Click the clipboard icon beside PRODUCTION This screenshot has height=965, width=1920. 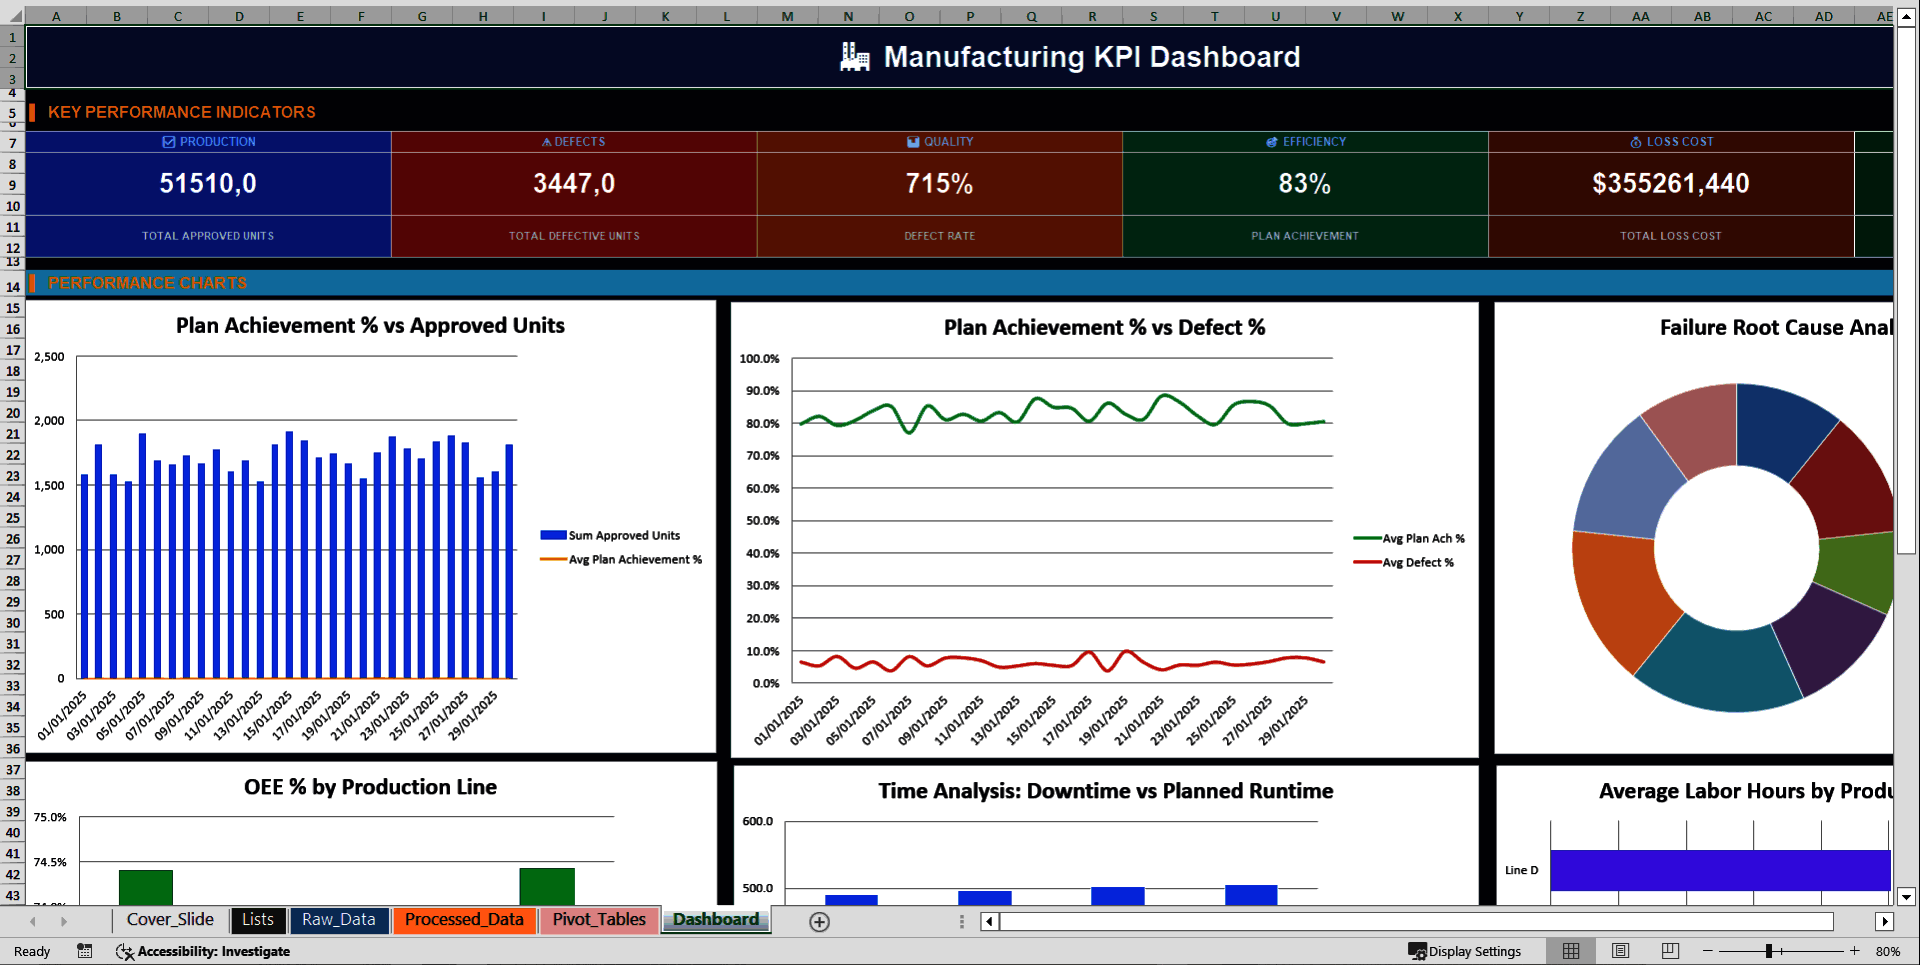tap(166, 141)
